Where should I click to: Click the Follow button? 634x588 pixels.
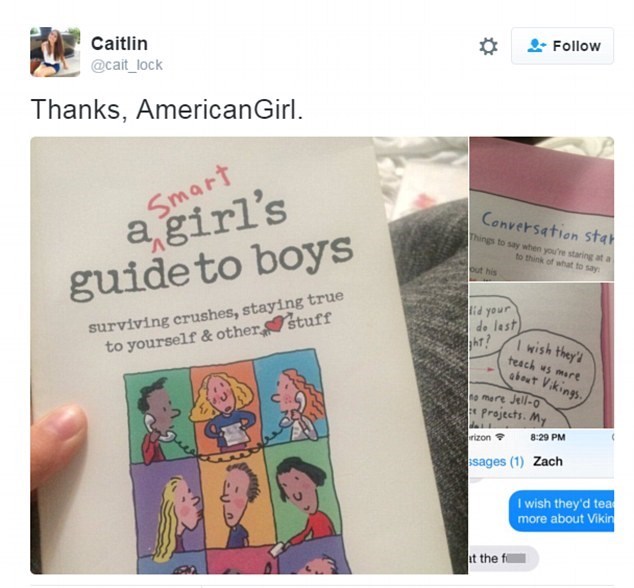(562, 46)
